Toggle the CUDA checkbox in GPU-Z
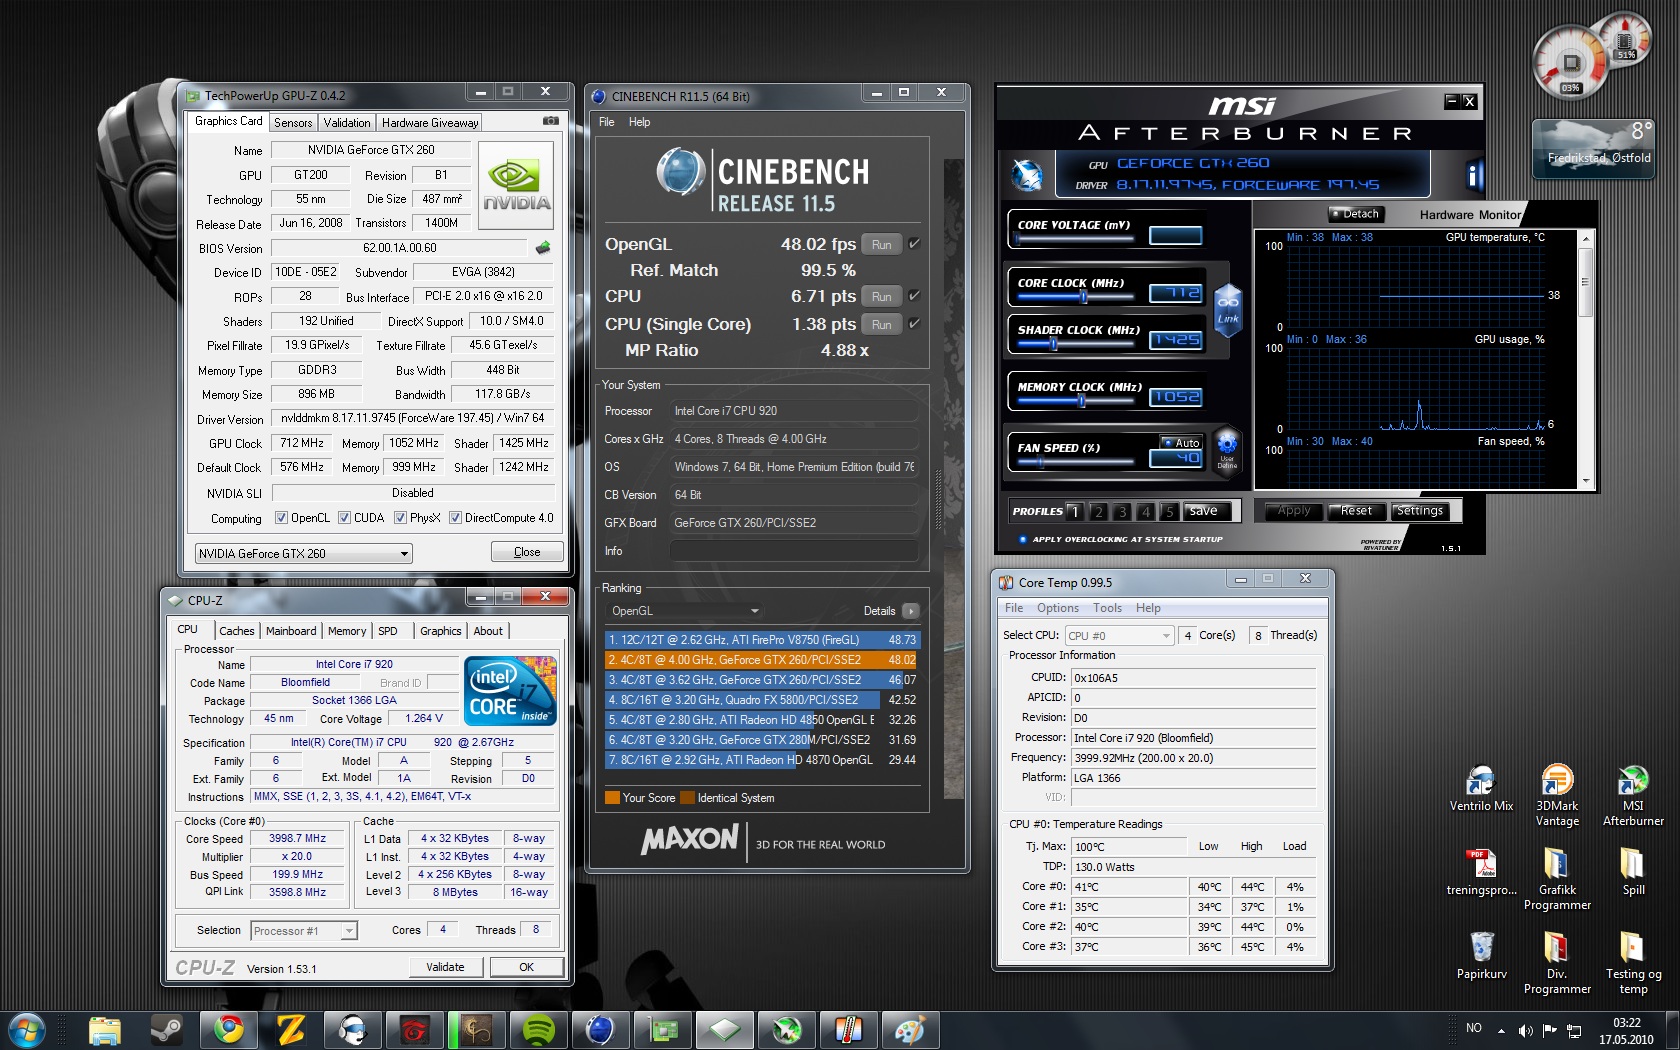1680x1050 pixels. 344,518
